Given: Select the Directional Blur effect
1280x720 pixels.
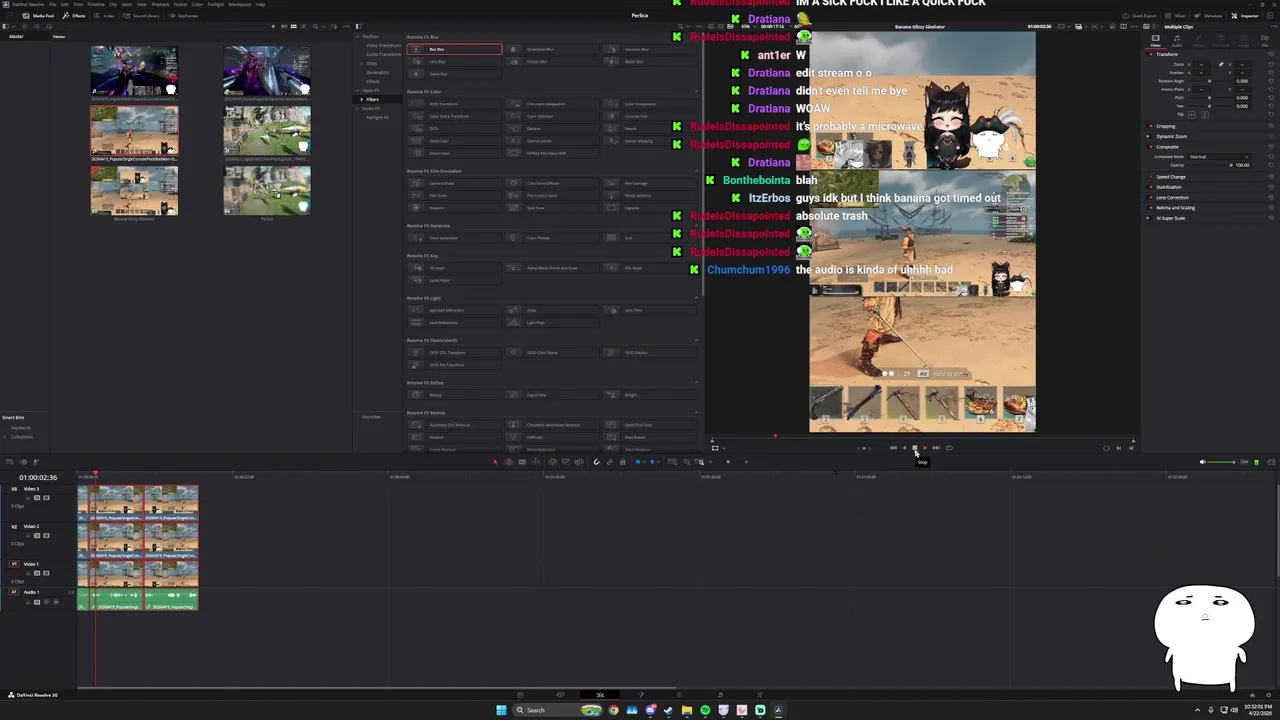Looking at the screenshot, I should coord(552,49).
